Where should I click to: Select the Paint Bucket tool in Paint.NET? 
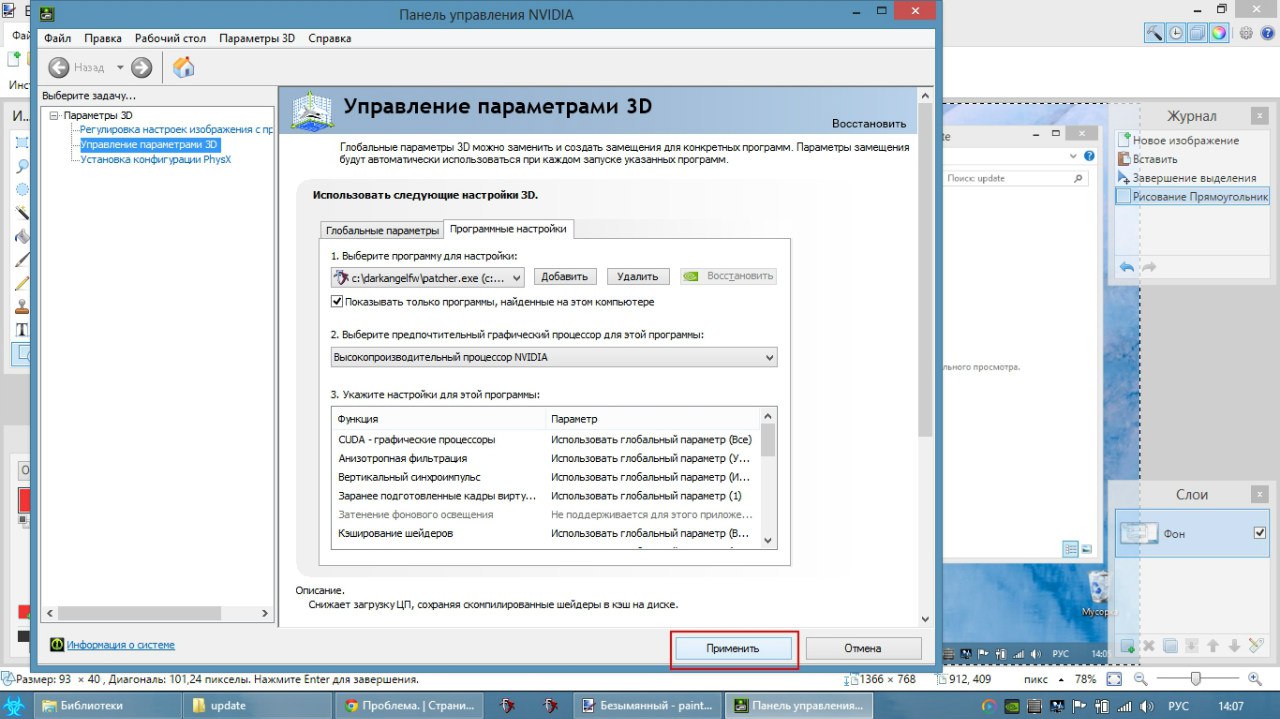coord(22,236)
